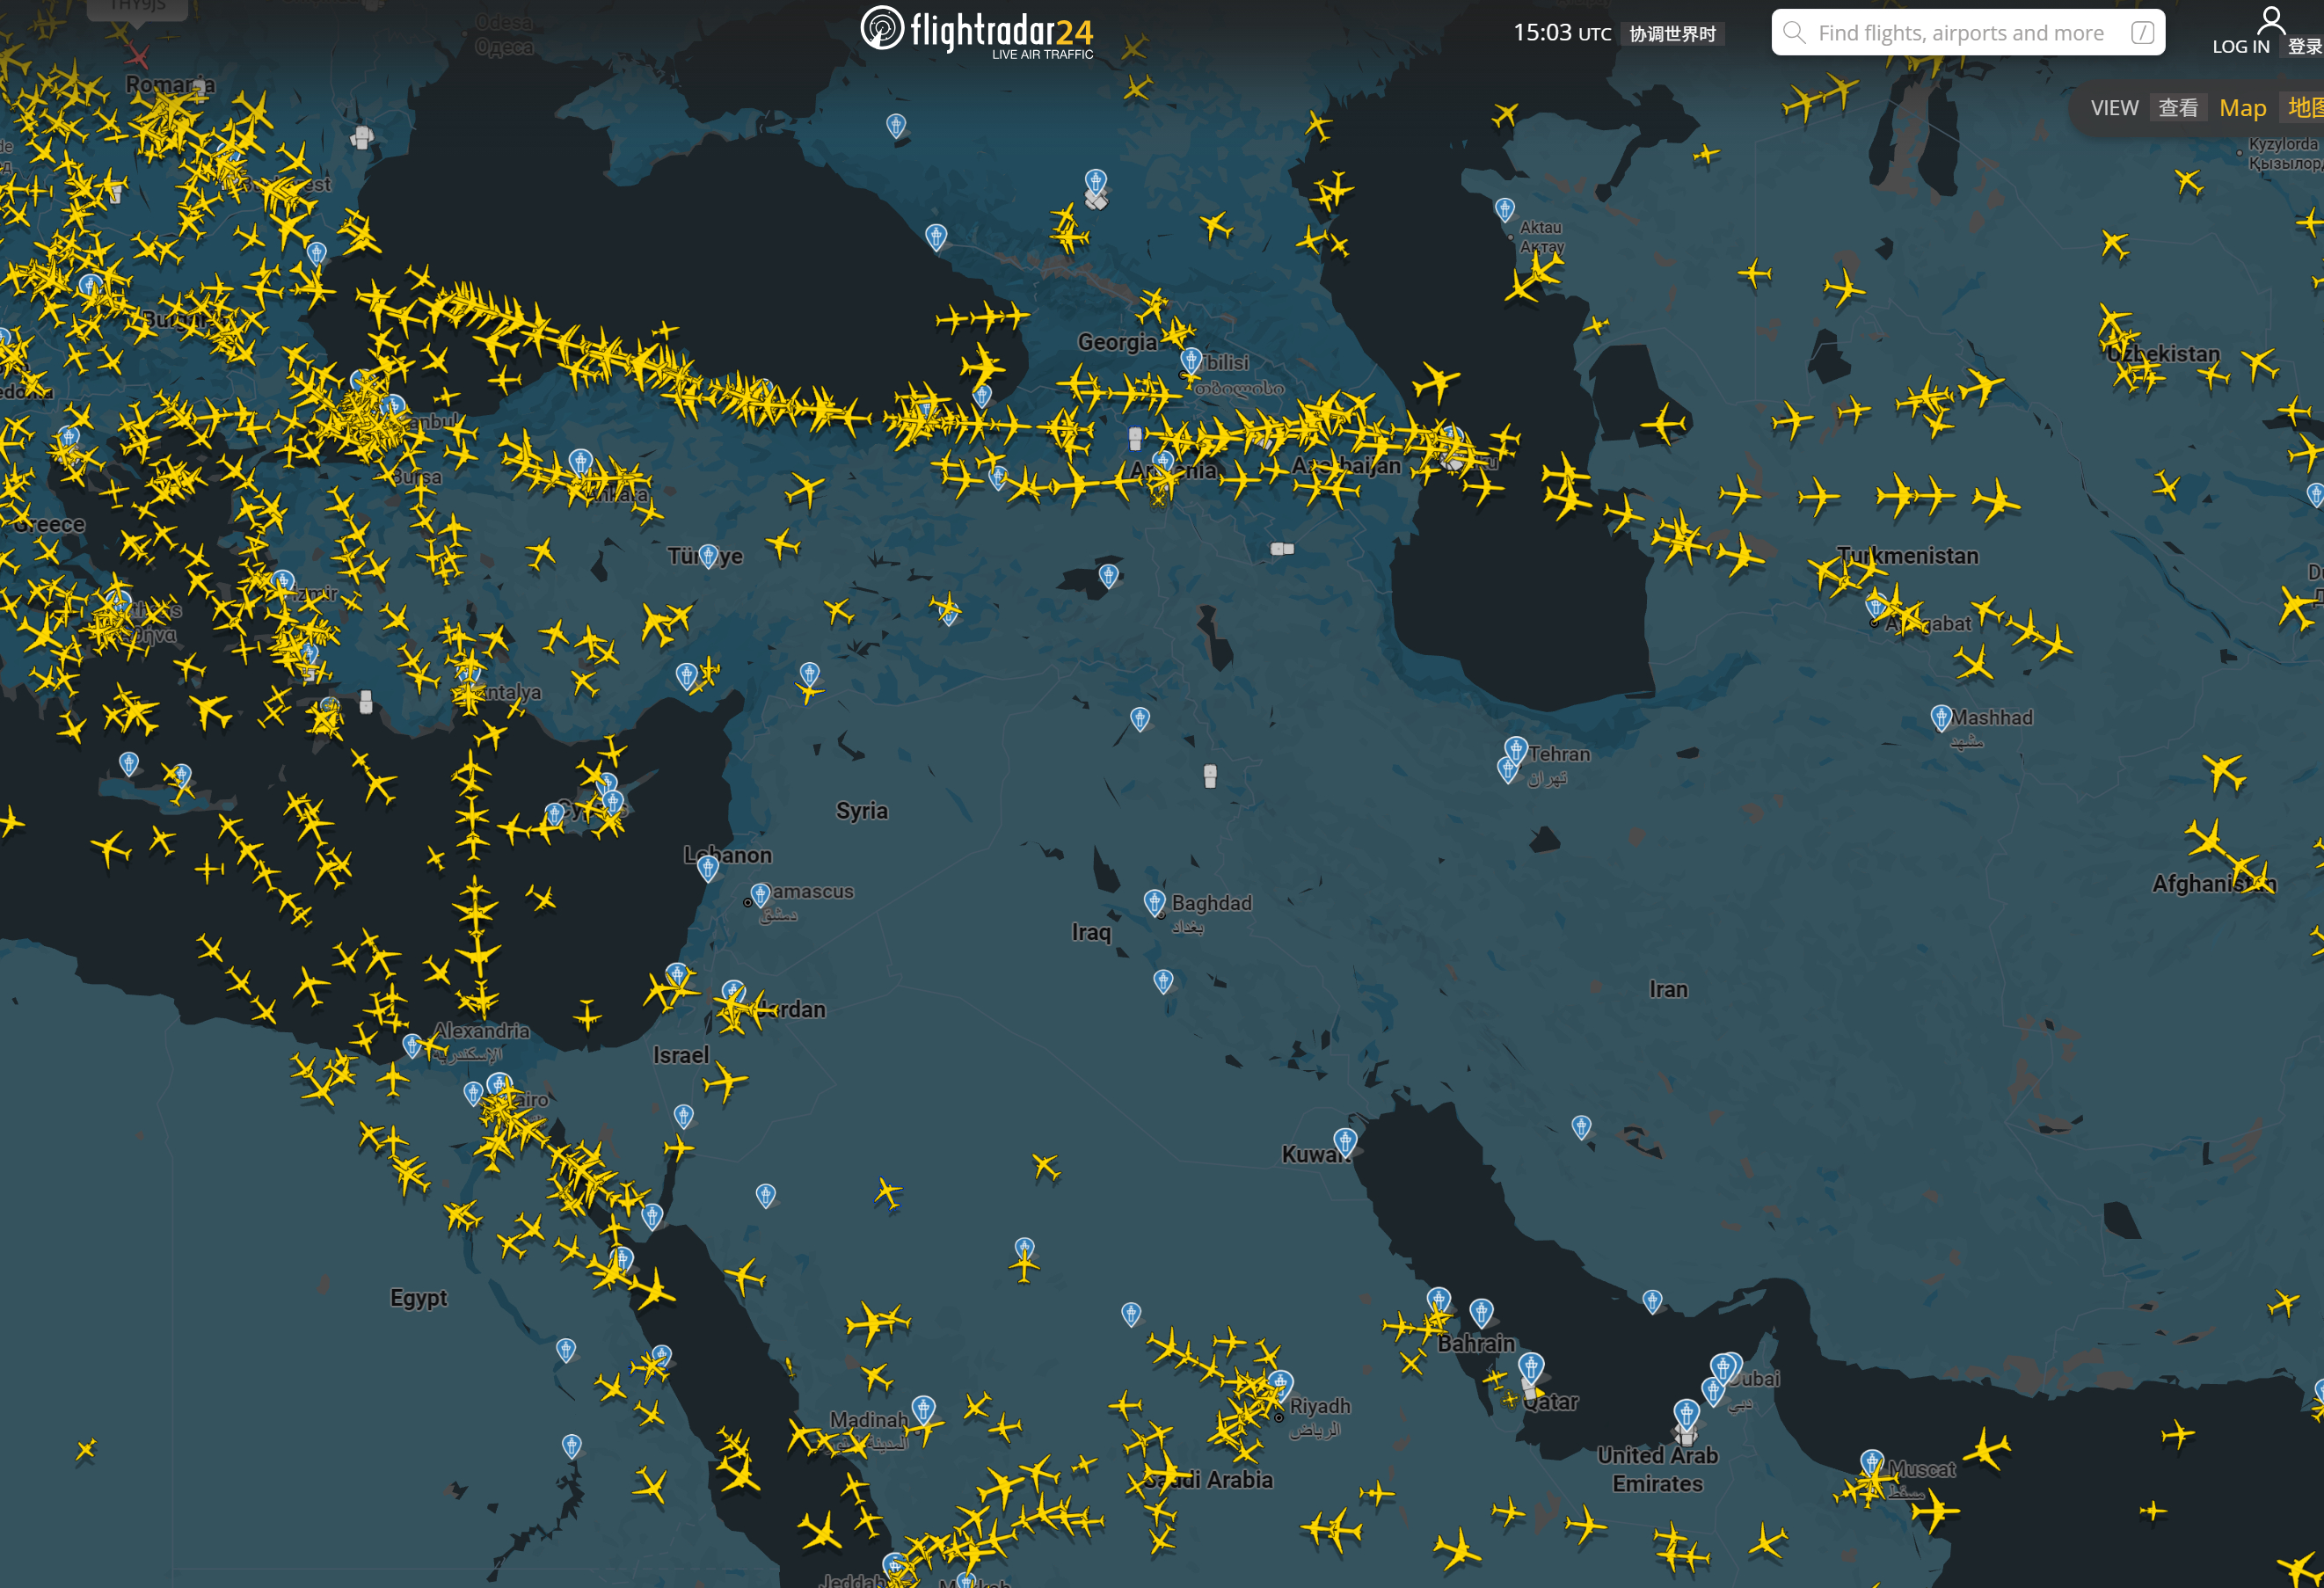This screenshot has width=2324, height=1588.
Task: Focus the Find flights search field
Action: point(1960,33)
